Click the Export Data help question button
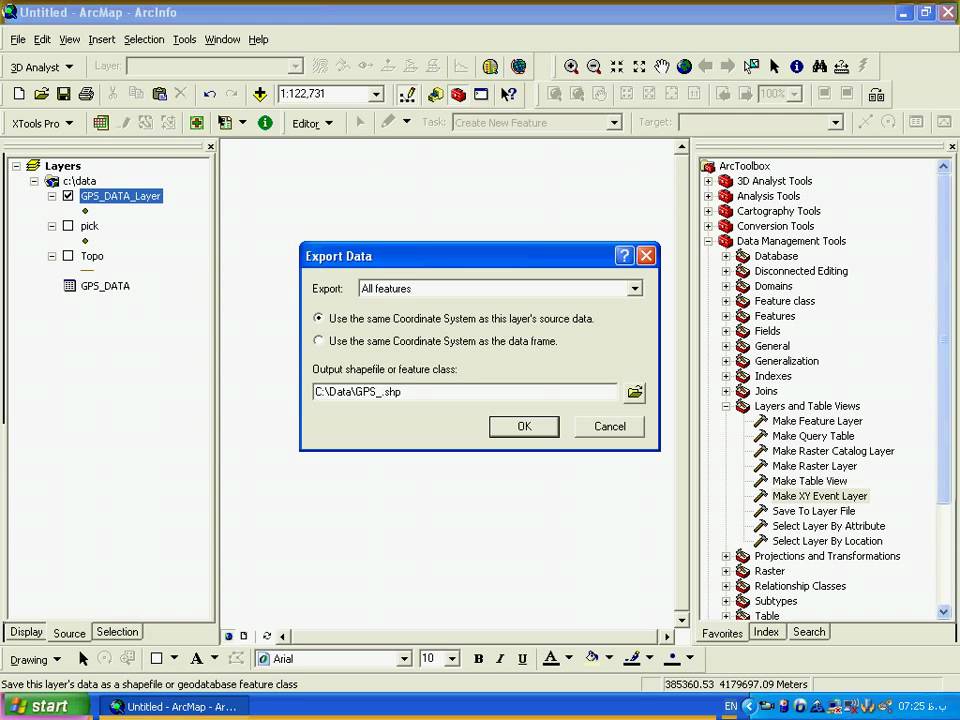 pos(624,255)
